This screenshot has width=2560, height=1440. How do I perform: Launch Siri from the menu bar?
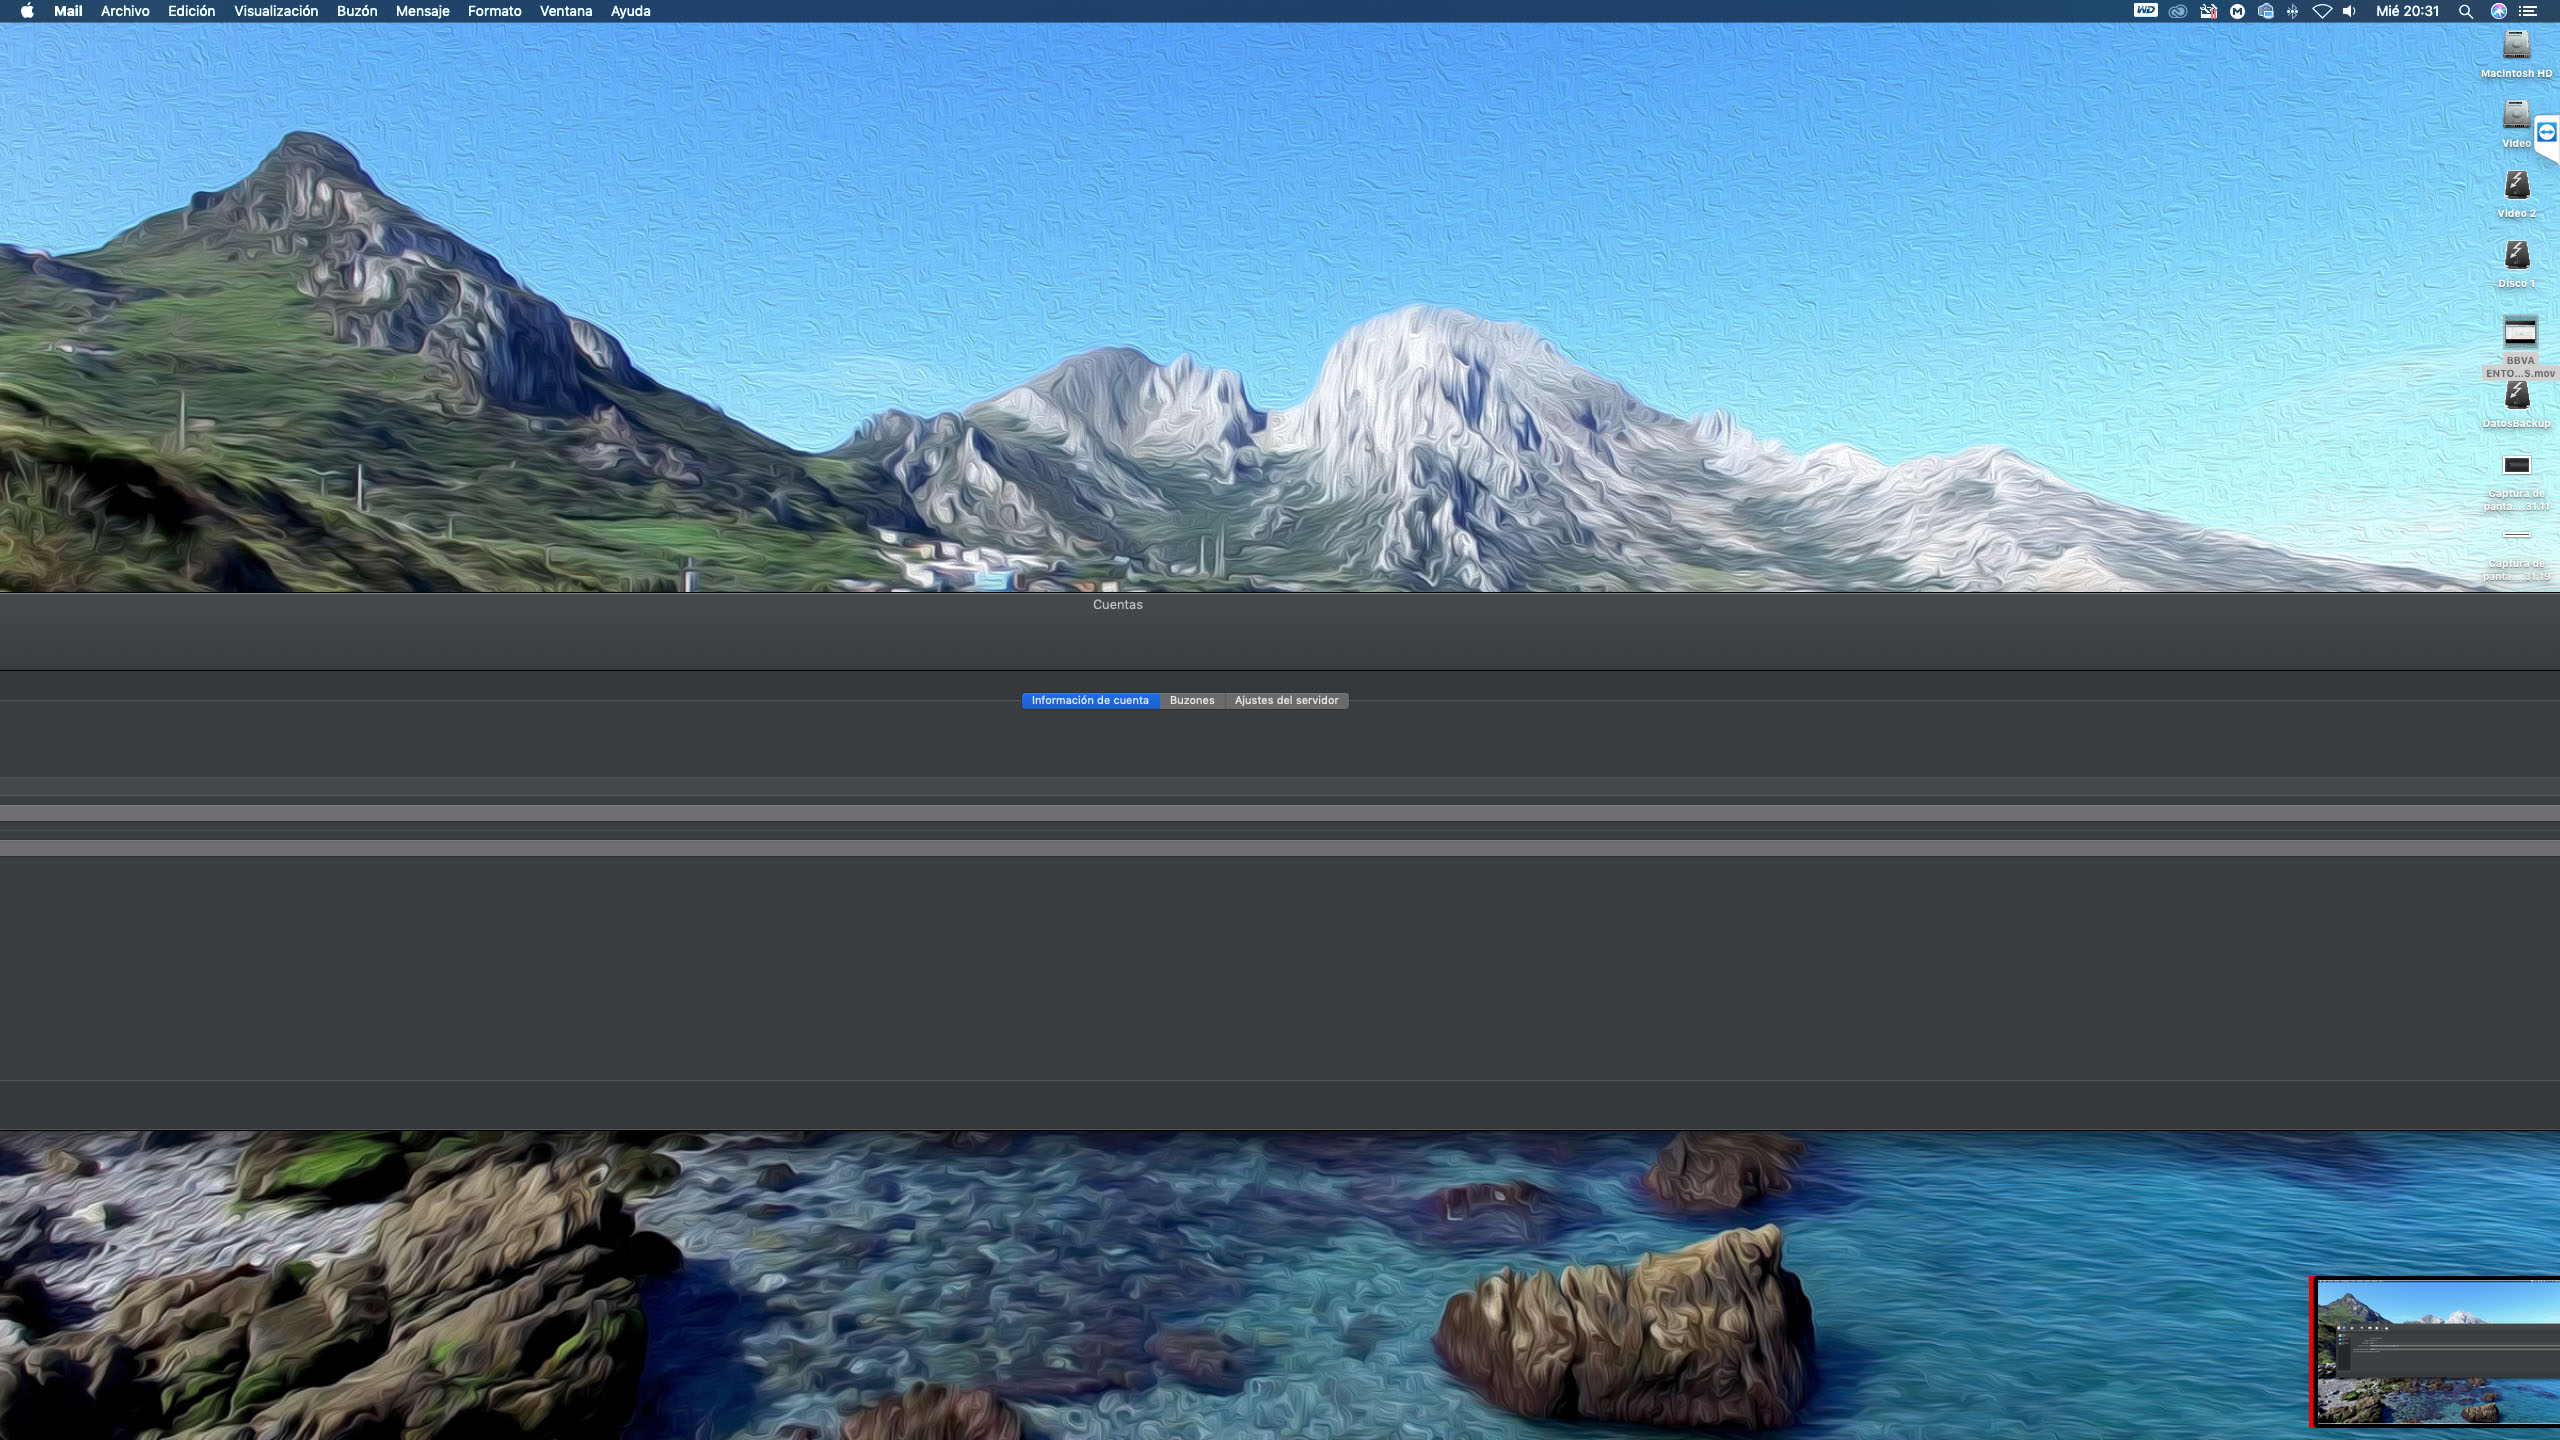2498,11
